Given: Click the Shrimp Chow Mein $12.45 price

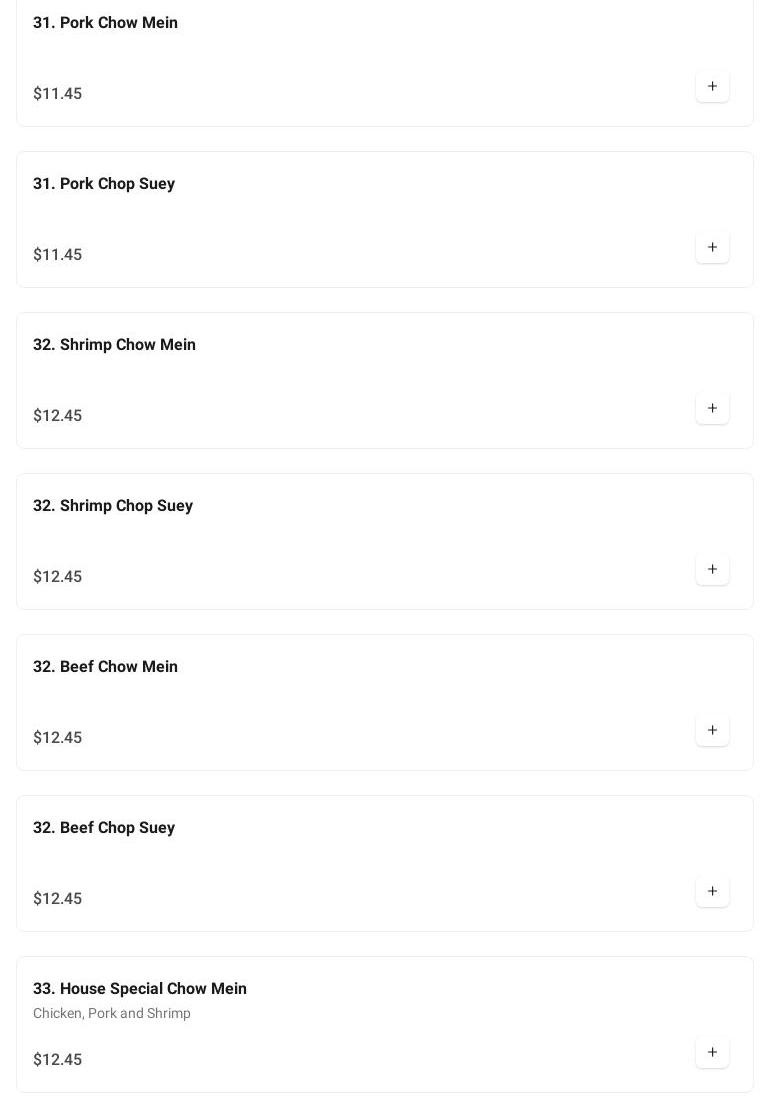Looking at the screenshot, I should tap(58, 416).
